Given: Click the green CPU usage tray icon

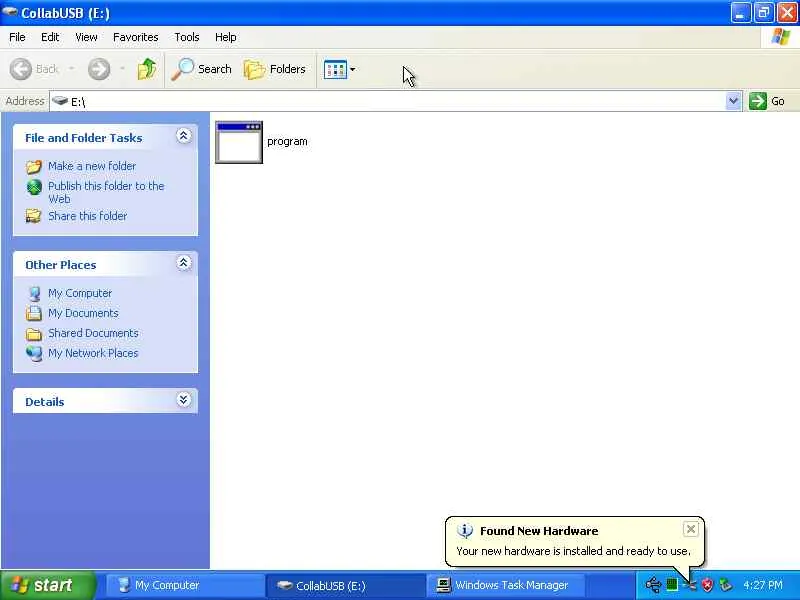Looking at the screenshot, I should click(x=672, y=585).
